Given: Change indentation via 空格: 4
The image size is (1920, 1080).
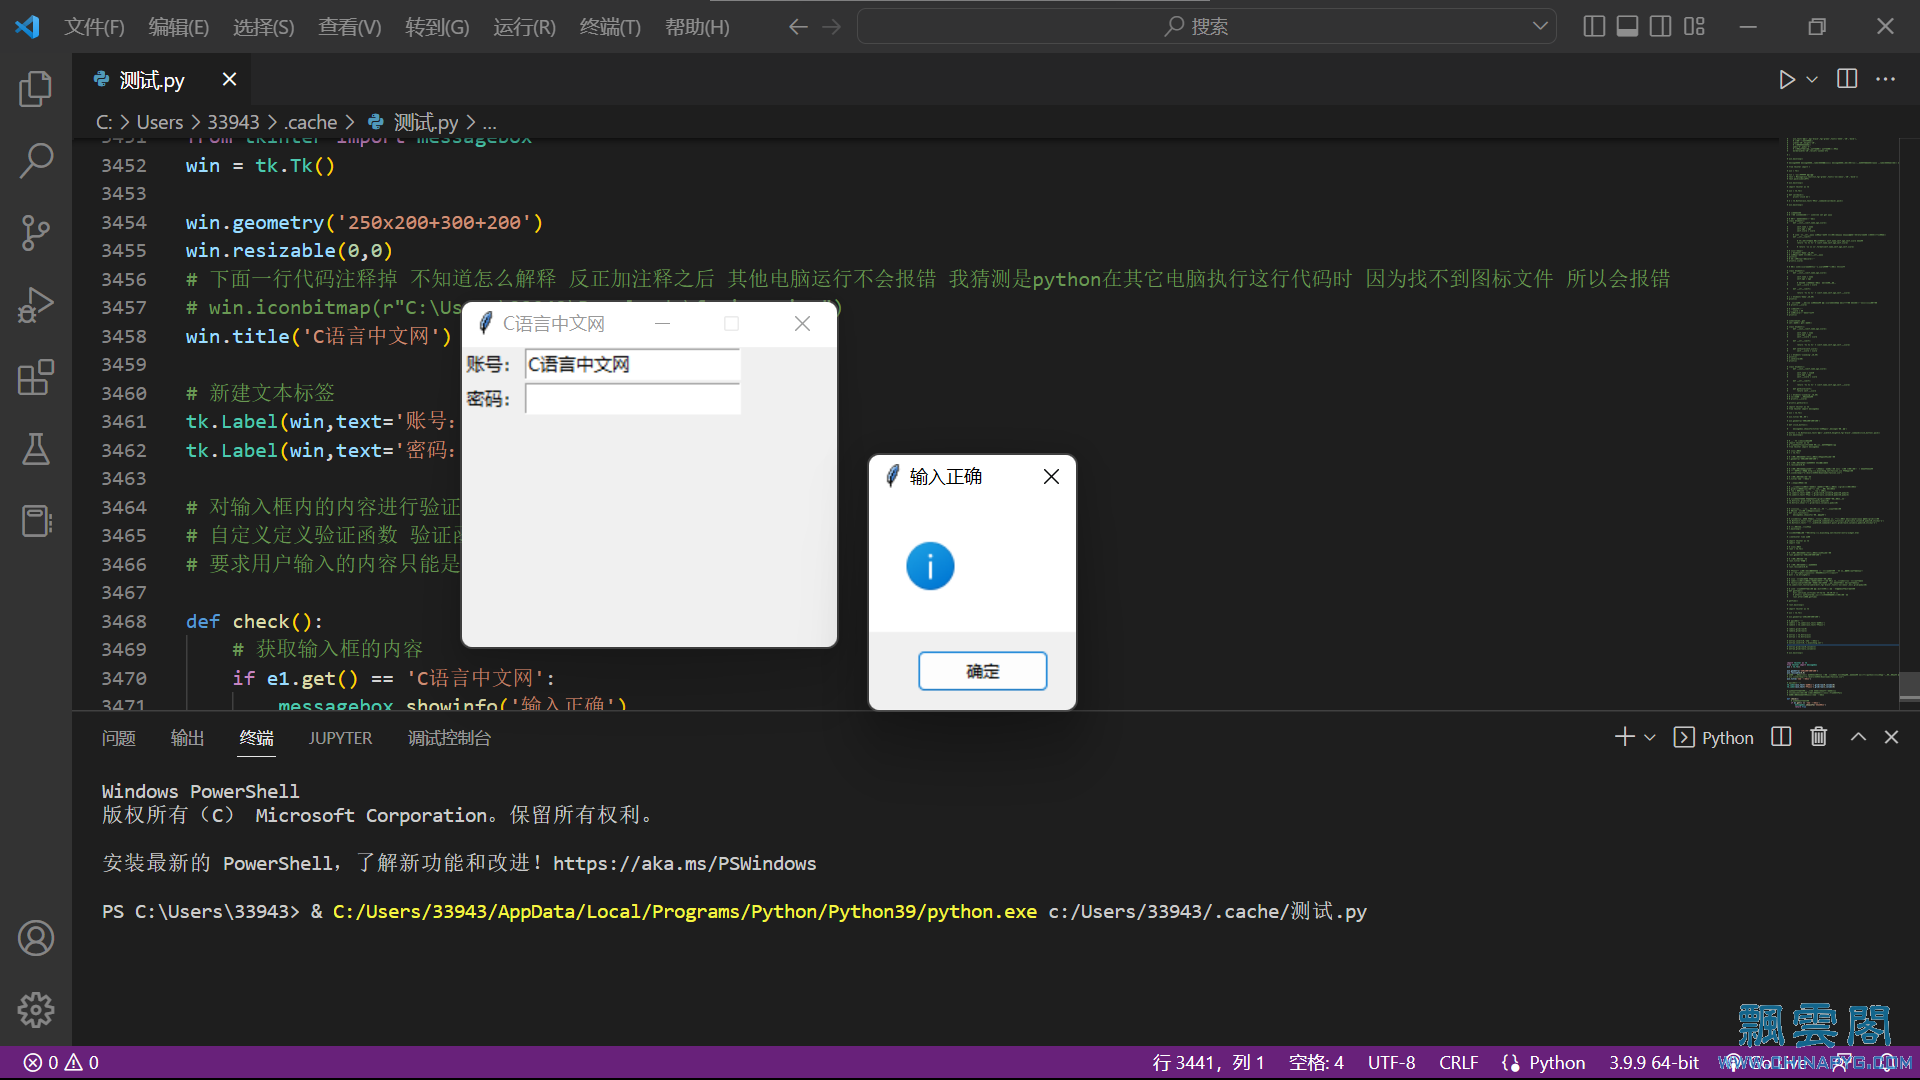Looking at the screenshot, I should pos(1316,1062).
